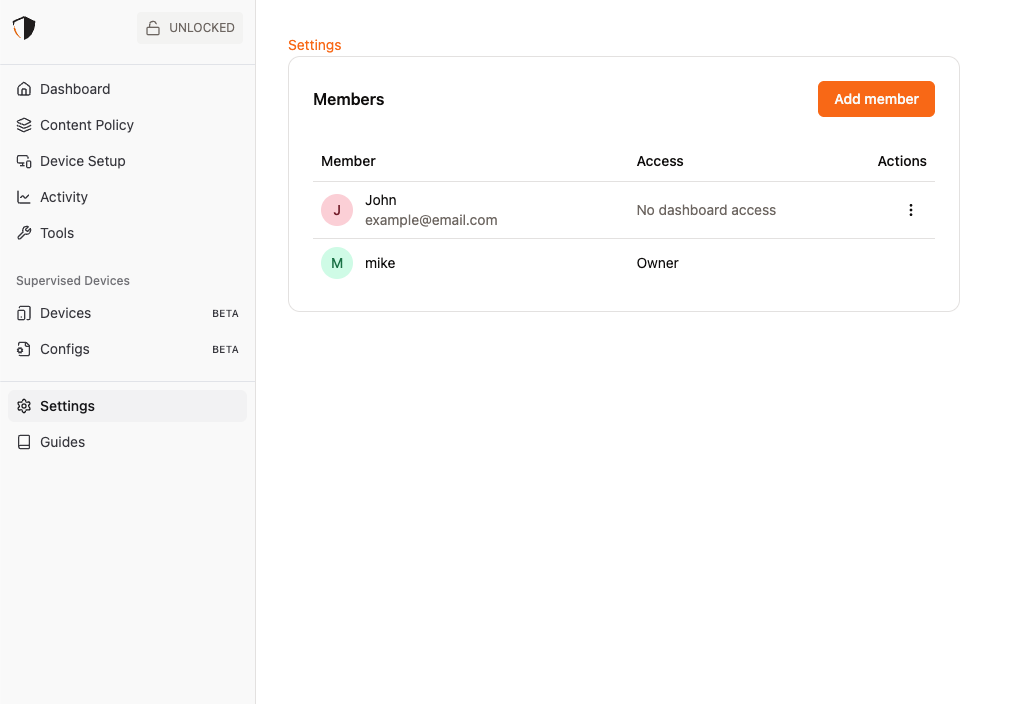The height and width of the screenshot is (704, 1020).
Task: Click the Configs file icon
Action: 24,349
